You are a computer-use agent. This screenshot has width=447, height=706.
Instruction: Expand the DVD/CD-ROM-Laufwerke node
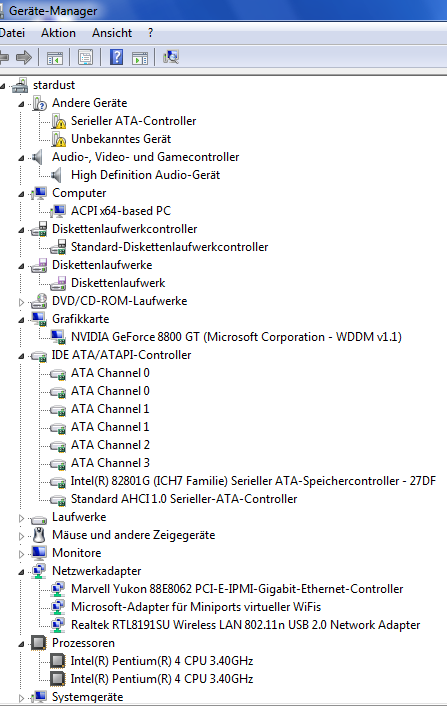[x=21, y=302]
